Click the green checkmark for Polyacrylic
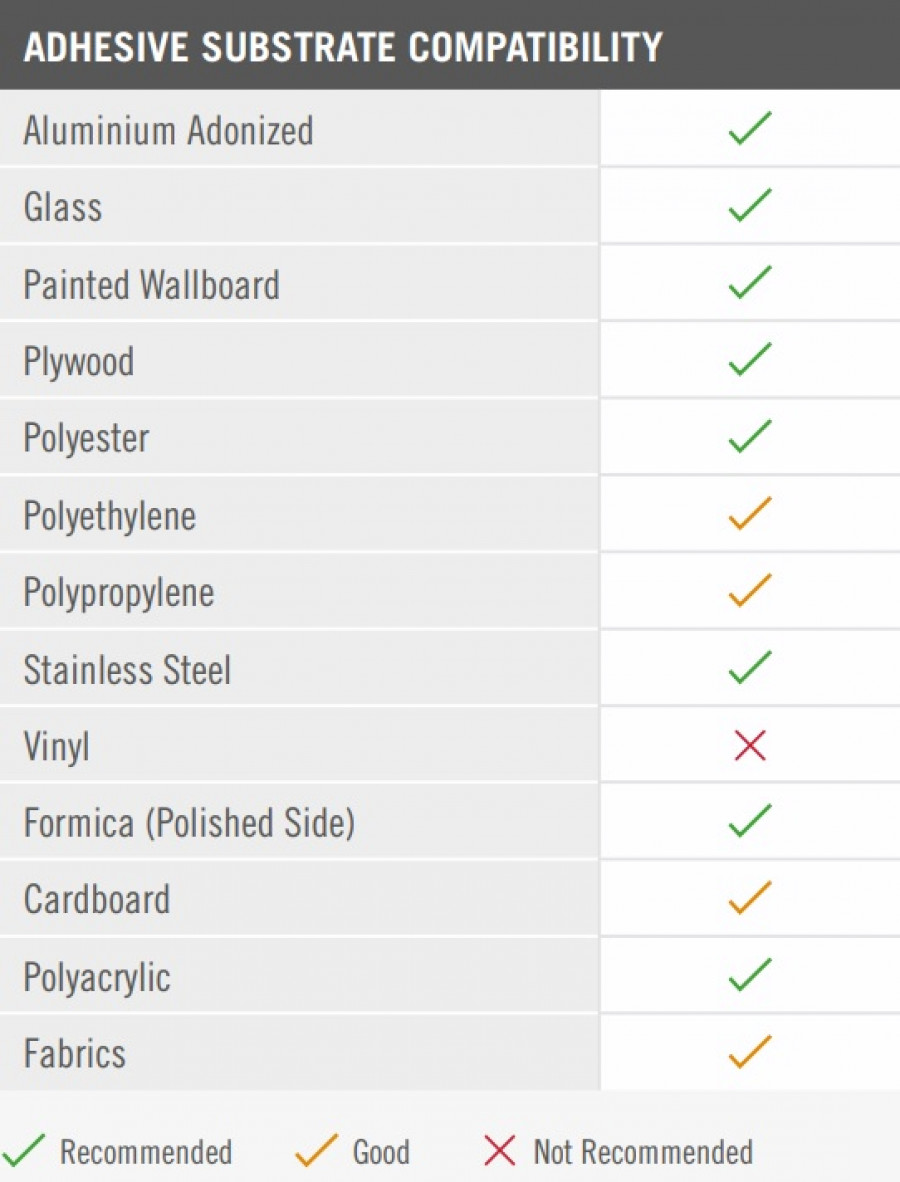The height and width of the screenshot is (1182, 900). [x=750, y=974]
